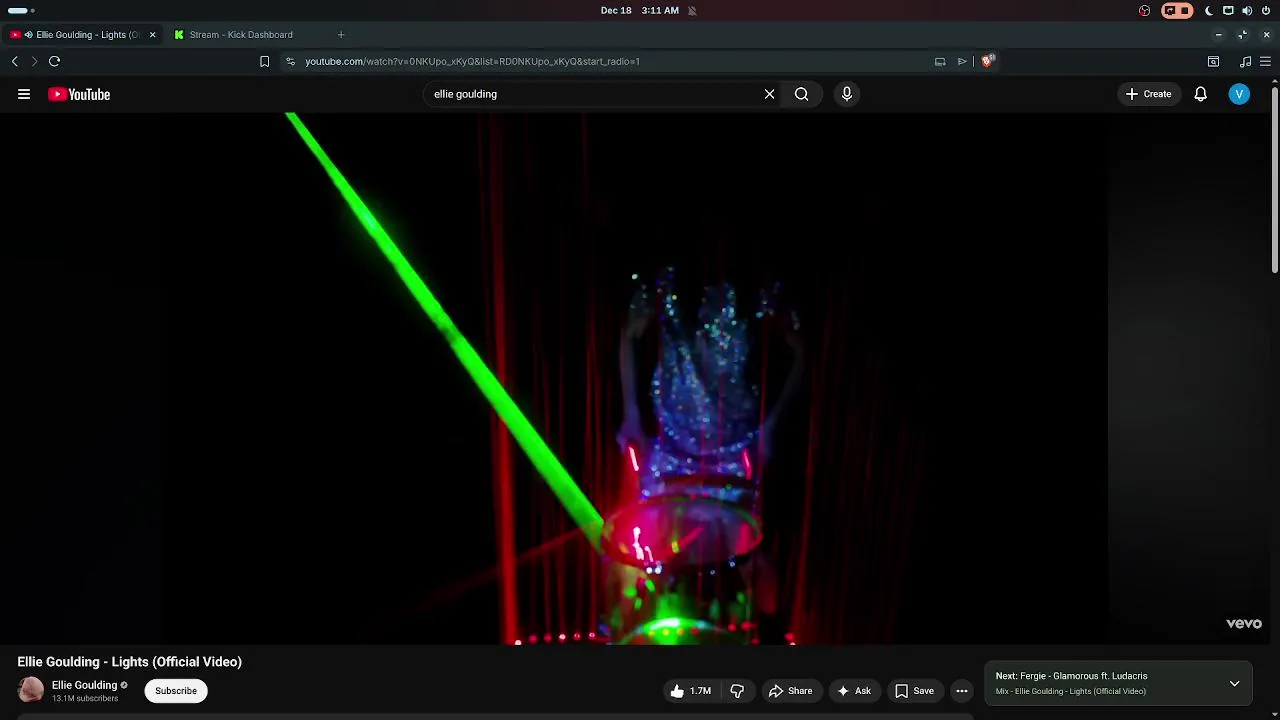Bookmark this page
The height and width of the screenshot is (720, 1280).
pyautogui.click(x=264, y=61)
